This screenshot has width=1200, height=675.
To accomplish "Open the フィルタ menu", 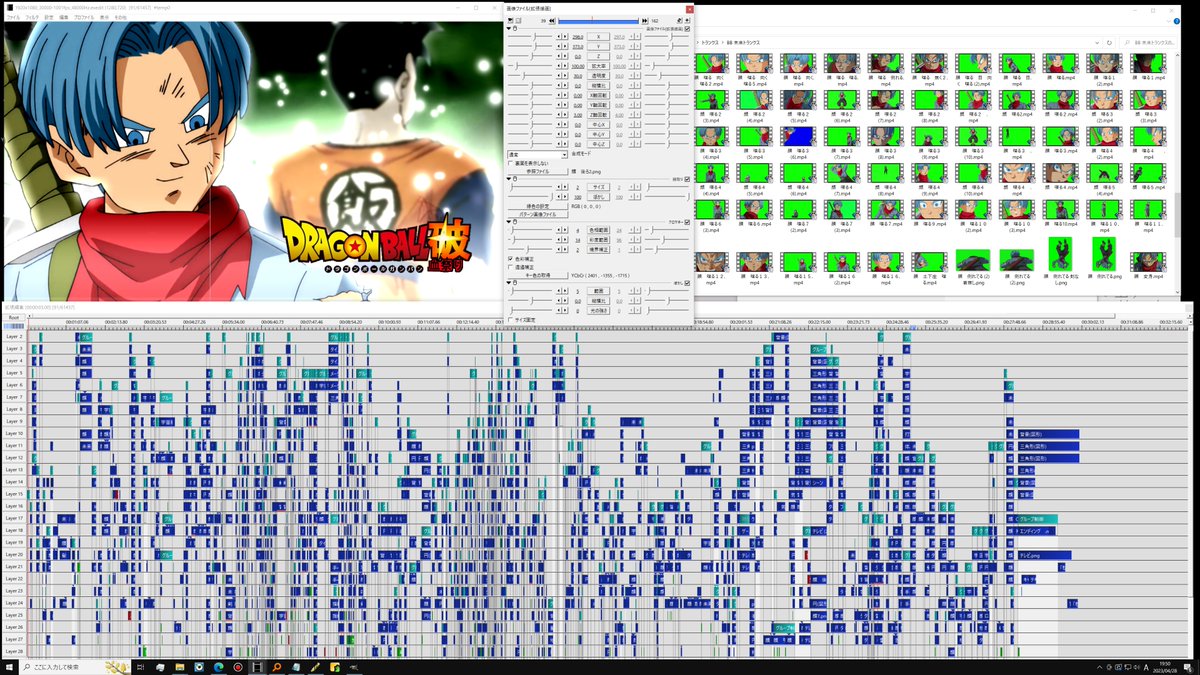I will (x=32, y=18).
